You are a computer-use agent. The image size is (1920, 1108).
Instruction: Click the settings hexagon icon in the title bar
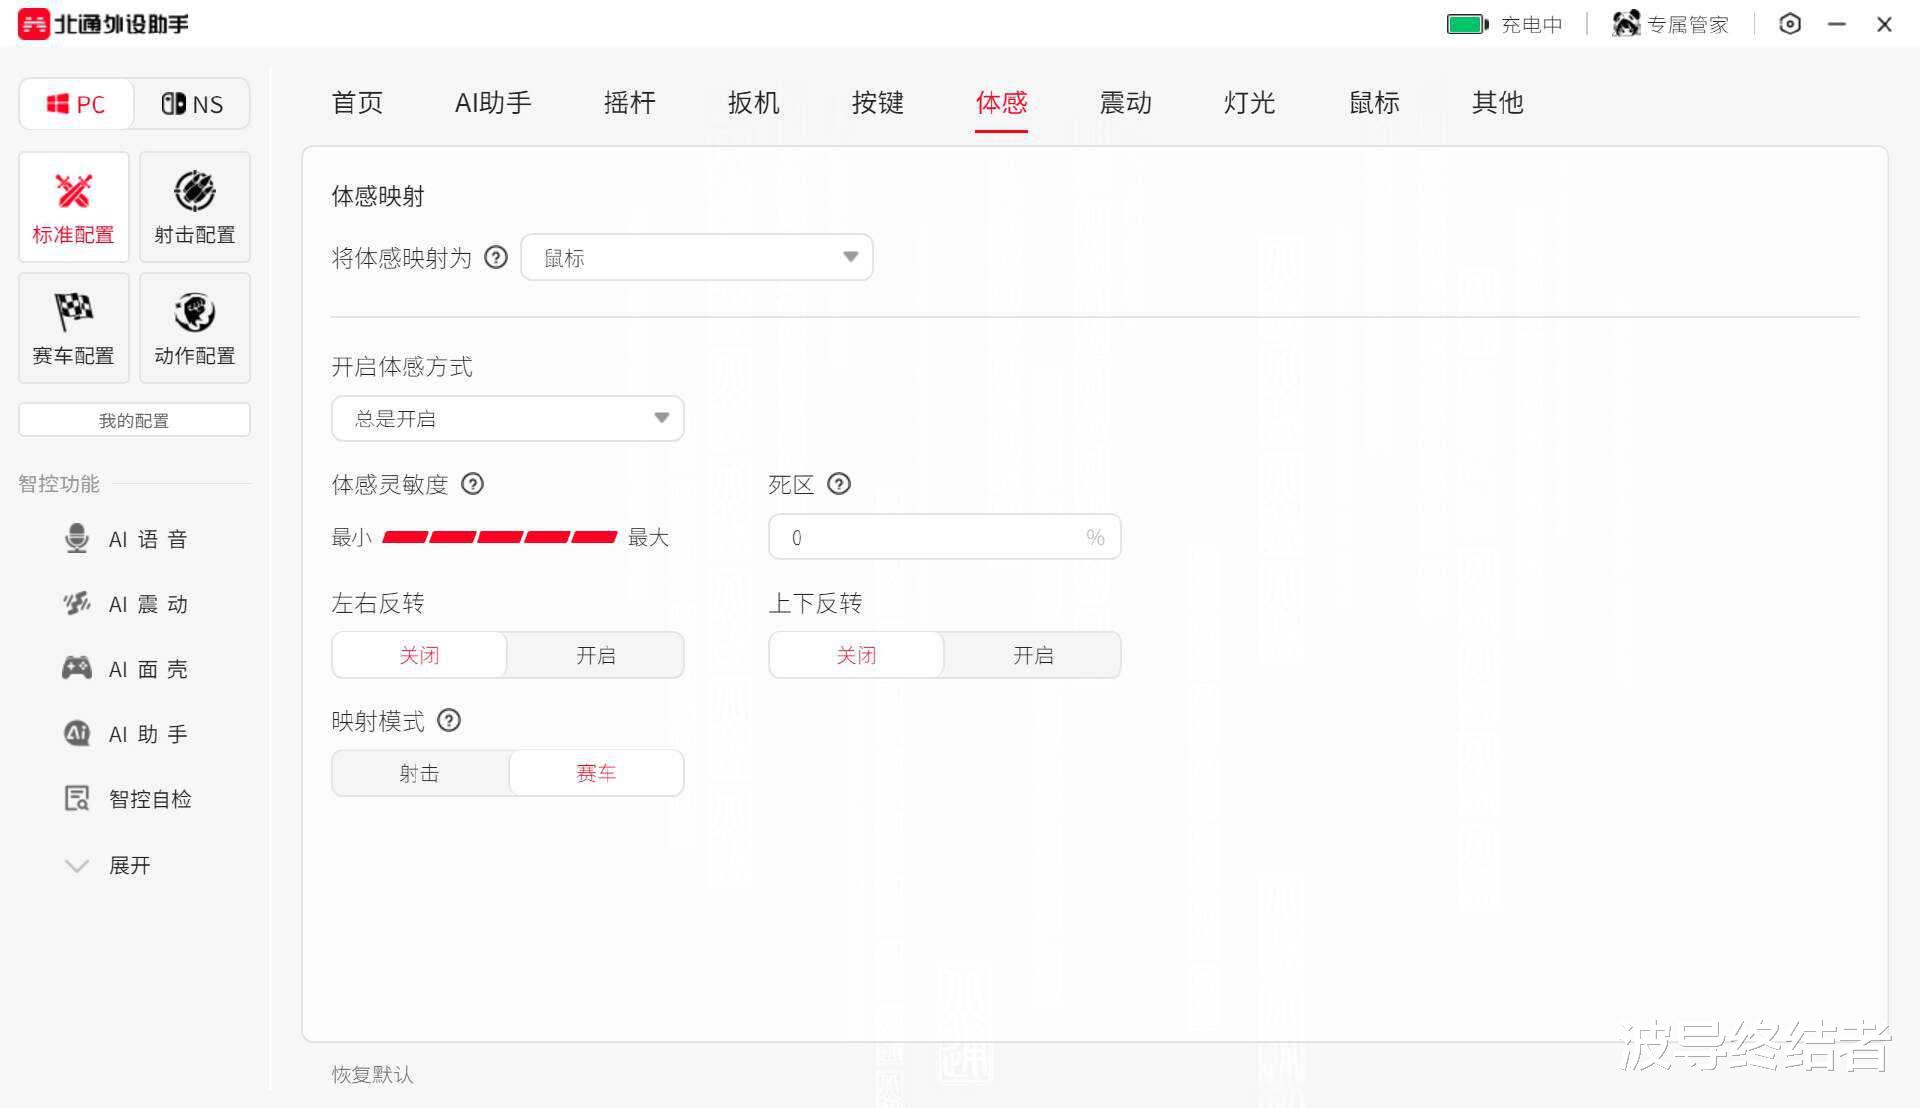point(1790,24)
